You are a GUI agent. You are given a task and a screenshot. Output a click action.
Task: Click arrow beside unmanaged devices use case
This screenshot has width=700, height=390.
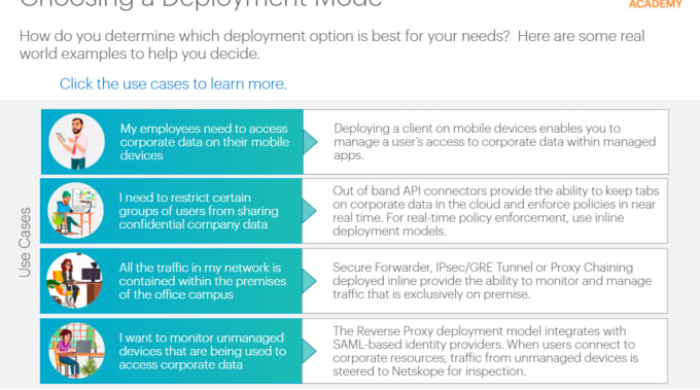(309, 351)
